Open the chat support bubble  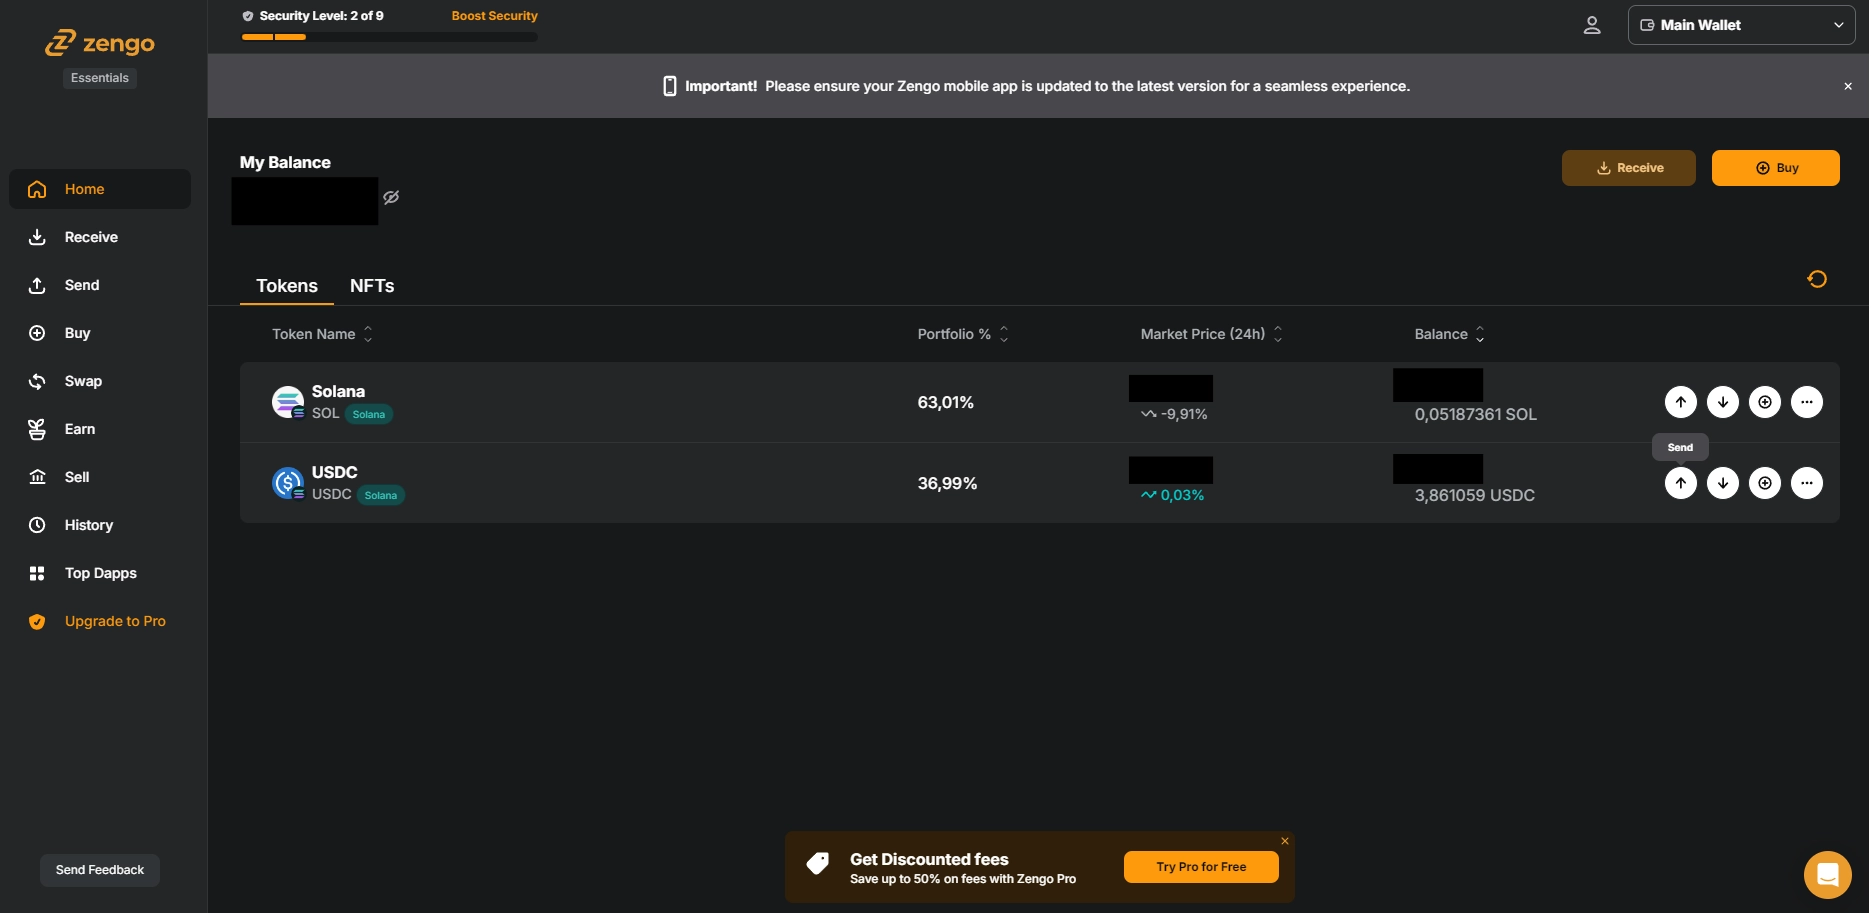point(1828,874)
